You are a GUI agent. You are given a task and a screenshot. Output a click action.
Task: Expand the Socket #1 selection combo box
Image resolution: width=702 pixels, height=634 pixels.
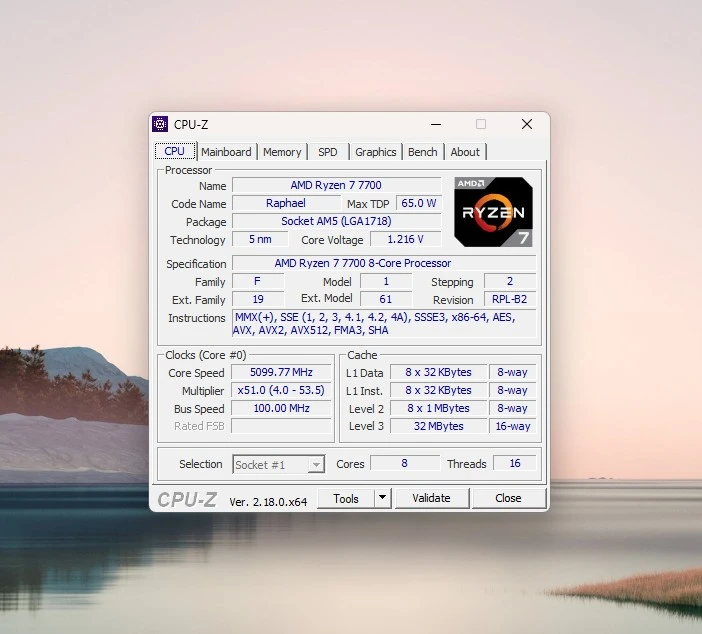(278, 464)
